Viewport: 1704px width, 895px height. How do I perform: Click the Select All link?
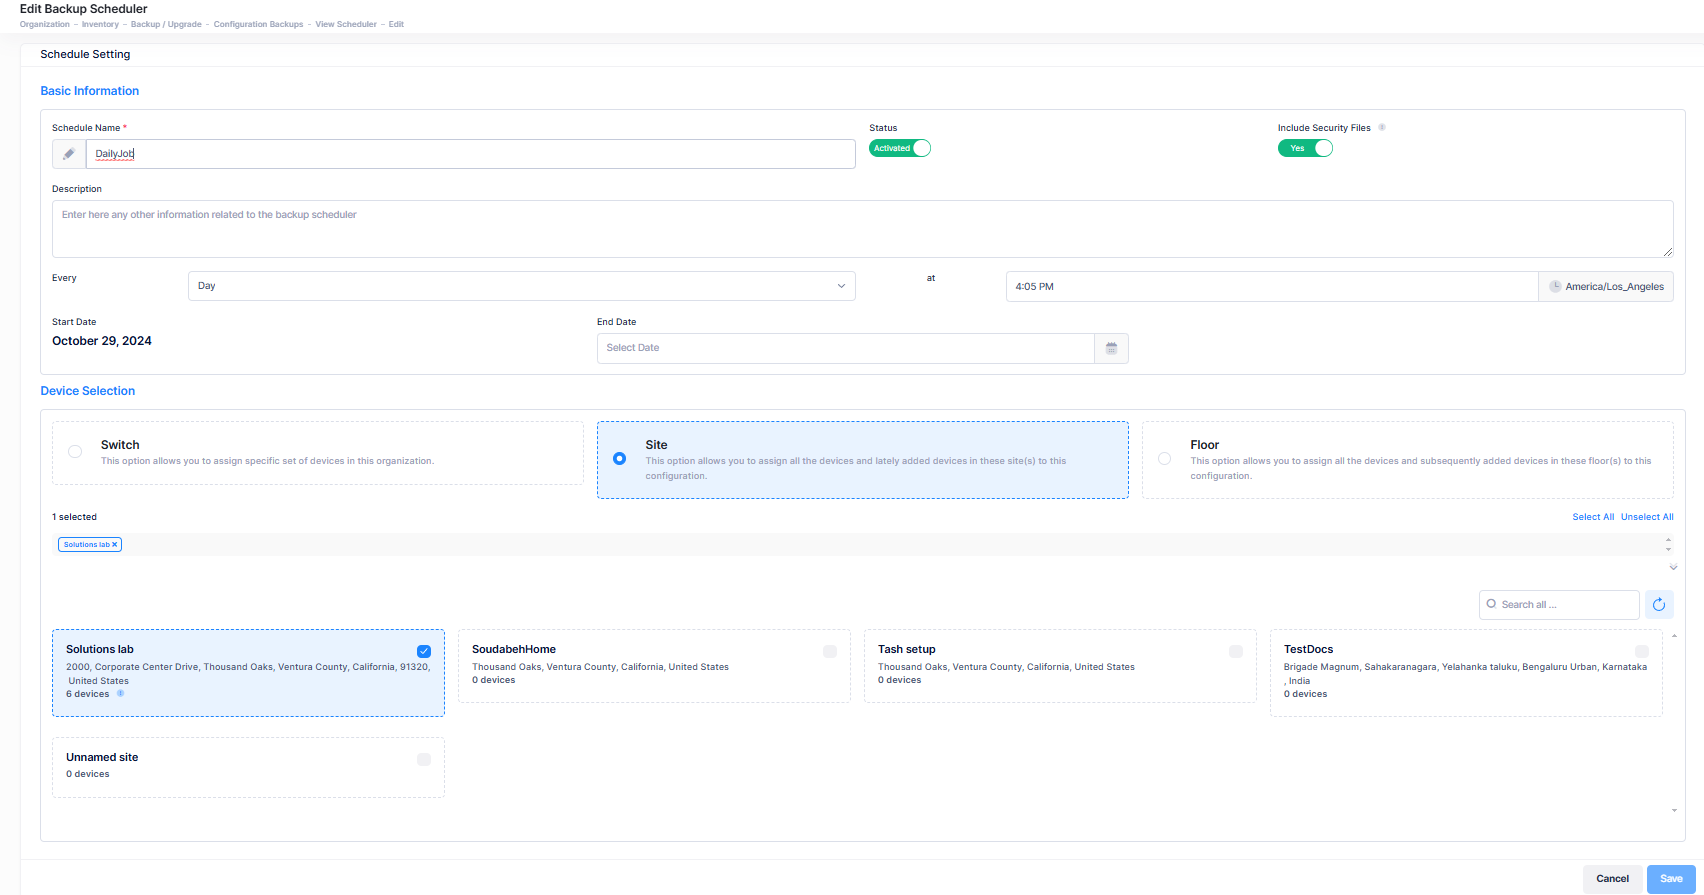click(x=1592, y=517)
